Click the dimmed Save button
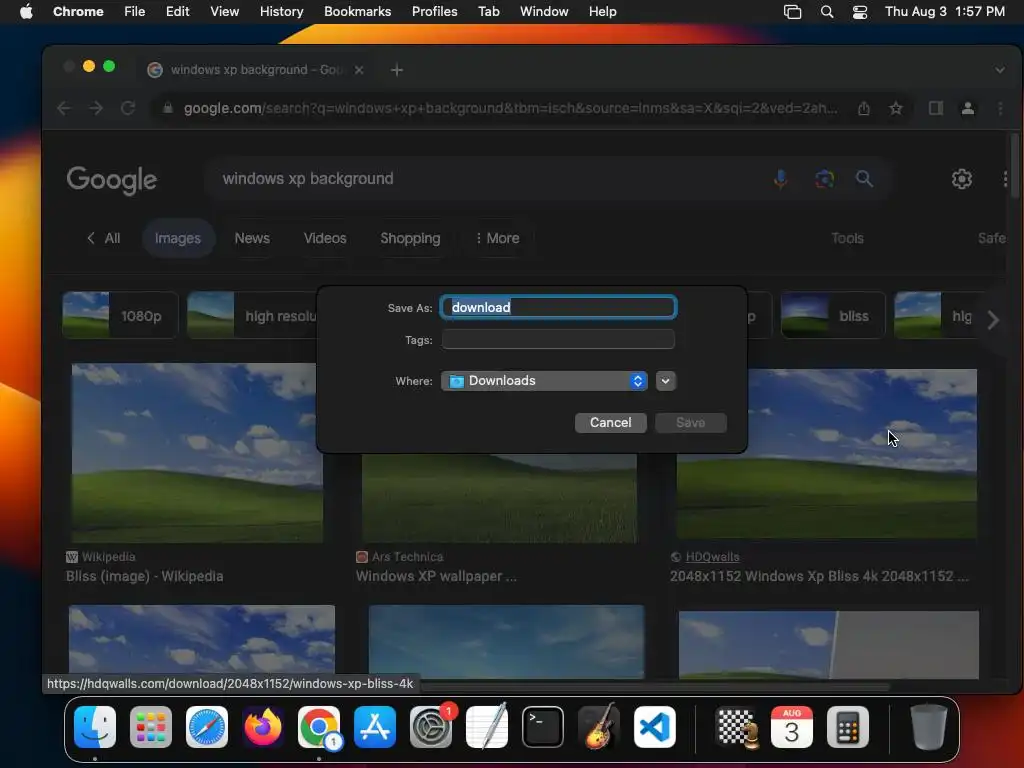Viewport: 1024px width, 768px height. click(x=691, y=423)
